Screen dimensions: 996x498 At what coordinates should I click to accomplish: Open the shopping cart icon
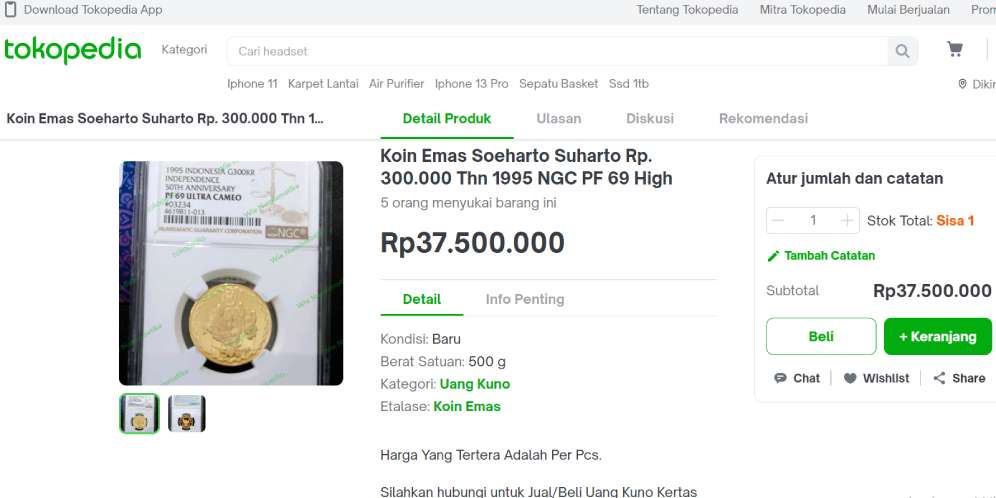point(955,50)
